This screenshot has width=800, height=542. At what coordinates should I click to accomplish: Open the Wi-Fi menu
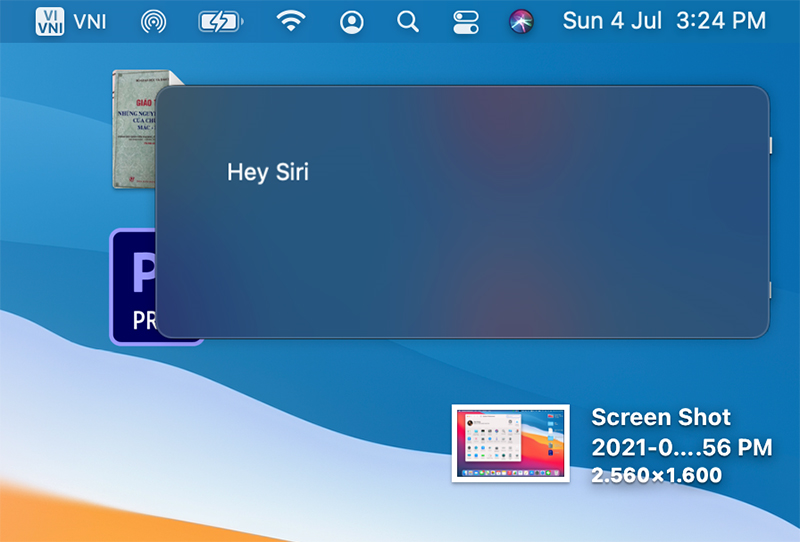pos(291,21)
